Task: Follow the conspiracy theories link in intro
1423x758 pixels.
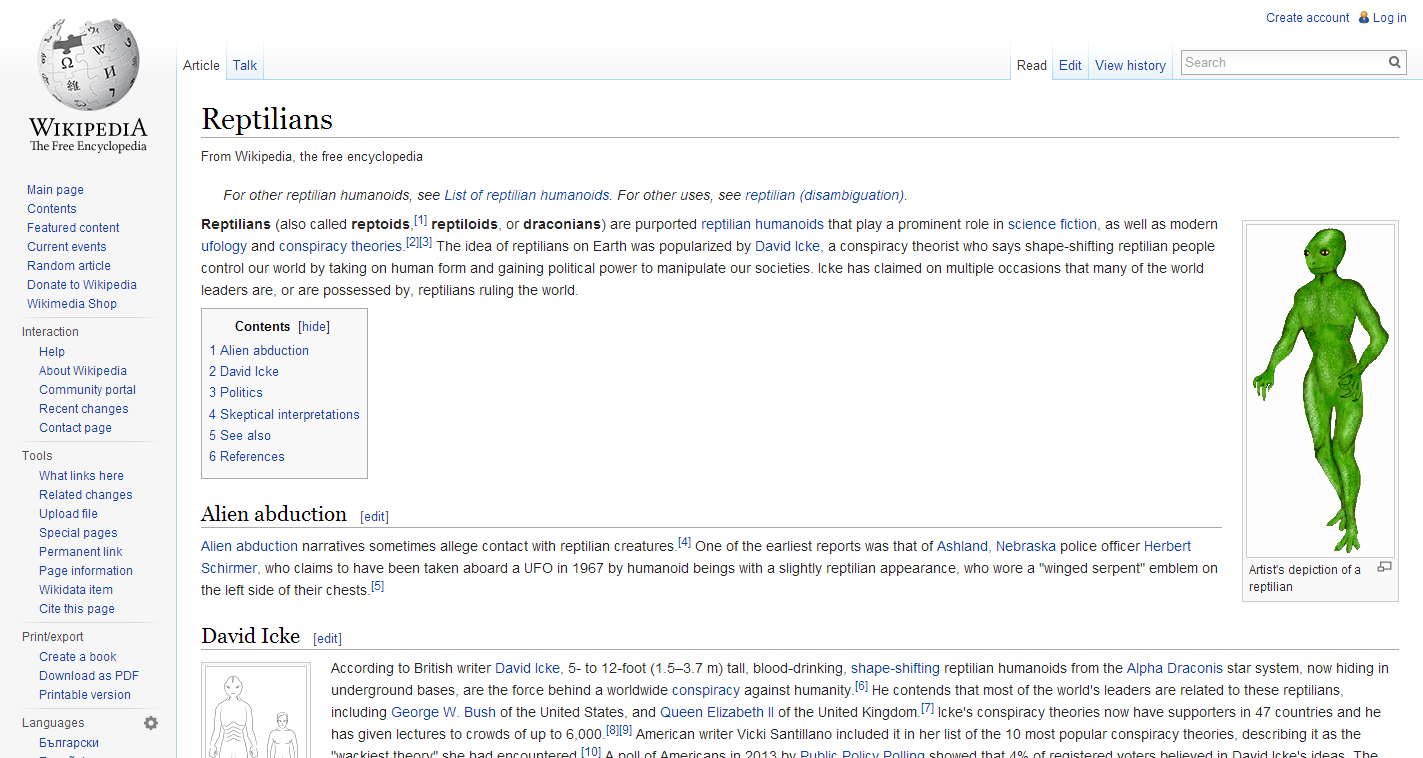Action: pos(340,246)
